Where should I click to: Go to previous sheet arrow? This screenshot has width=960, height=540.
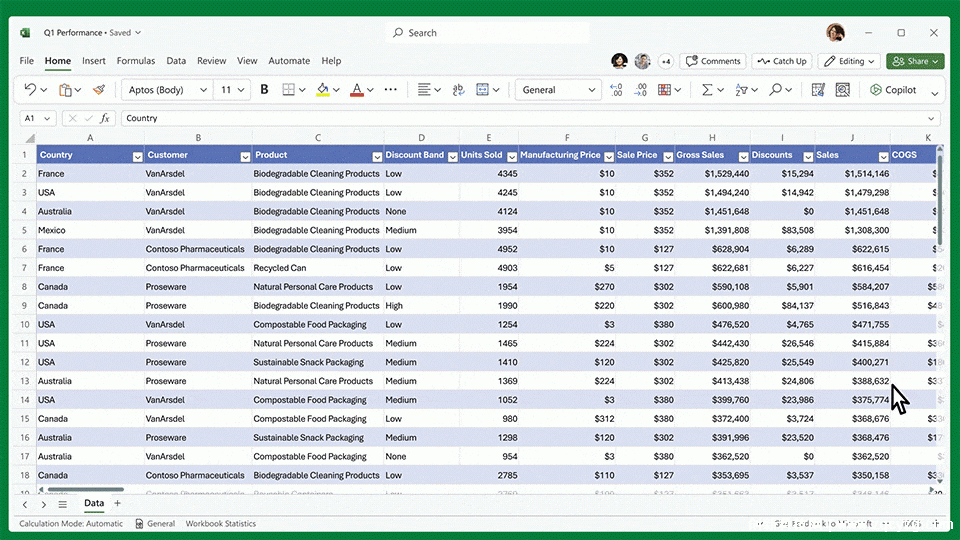(24, 504)
